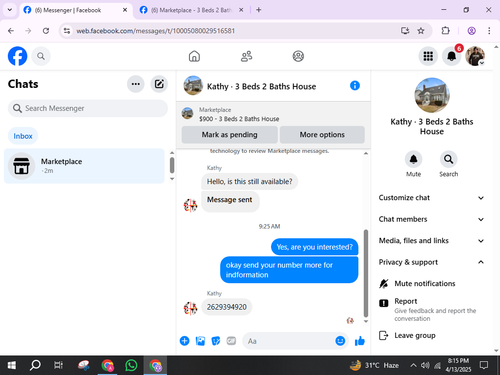Screen dimensions: 500x375
Task: Open the Friends icon in top navigation
Action: [x=247, y=56]
